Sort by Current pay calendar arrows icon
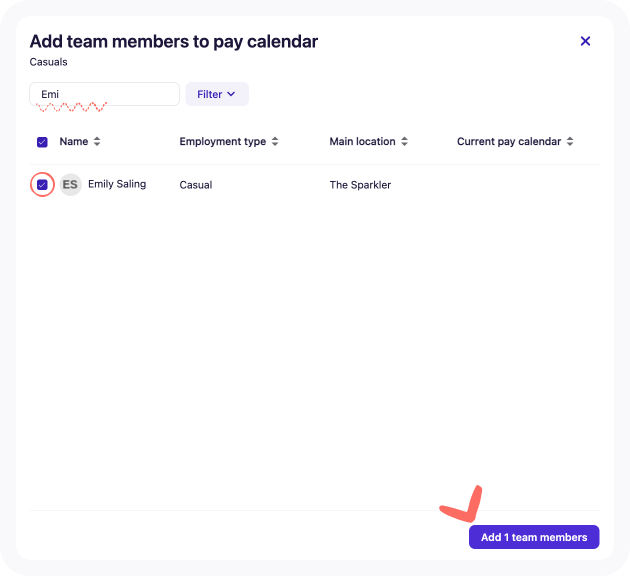Screen dimensions: 630x576 pyautogui.click(x=570, y=141)
